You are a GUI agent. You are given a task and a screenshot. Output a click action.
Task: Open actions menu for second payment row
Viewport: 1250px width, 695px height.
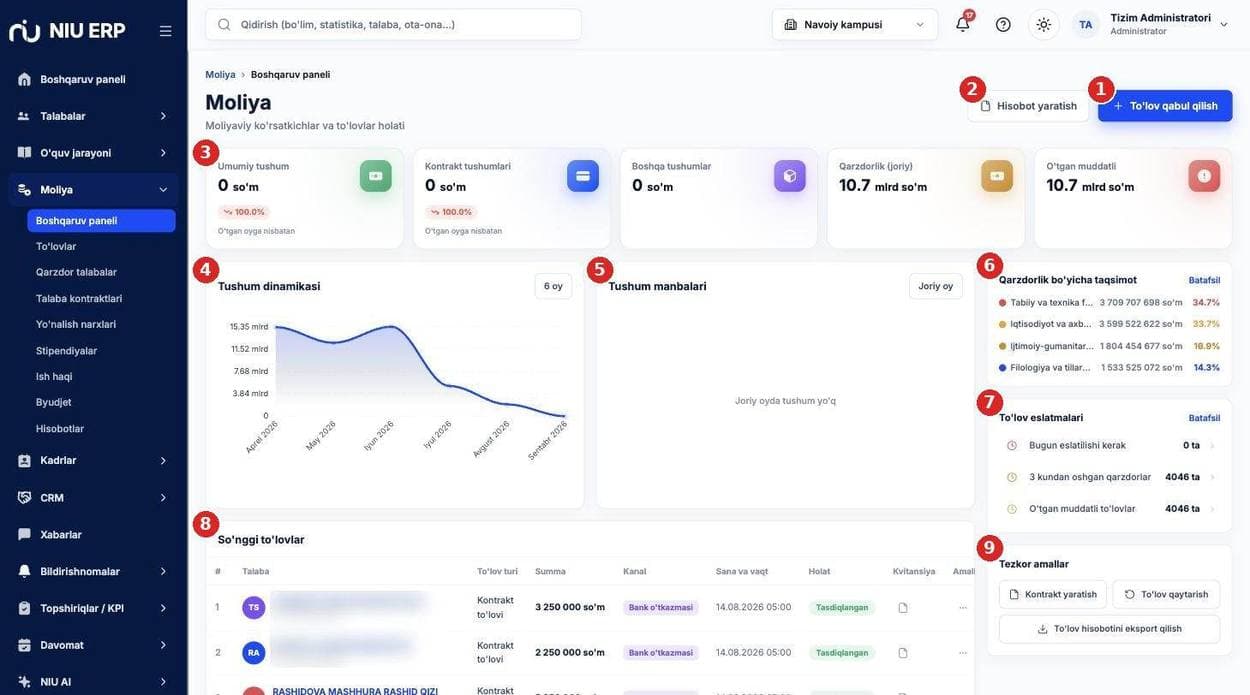pyautogui.click(x=963, y=652)
